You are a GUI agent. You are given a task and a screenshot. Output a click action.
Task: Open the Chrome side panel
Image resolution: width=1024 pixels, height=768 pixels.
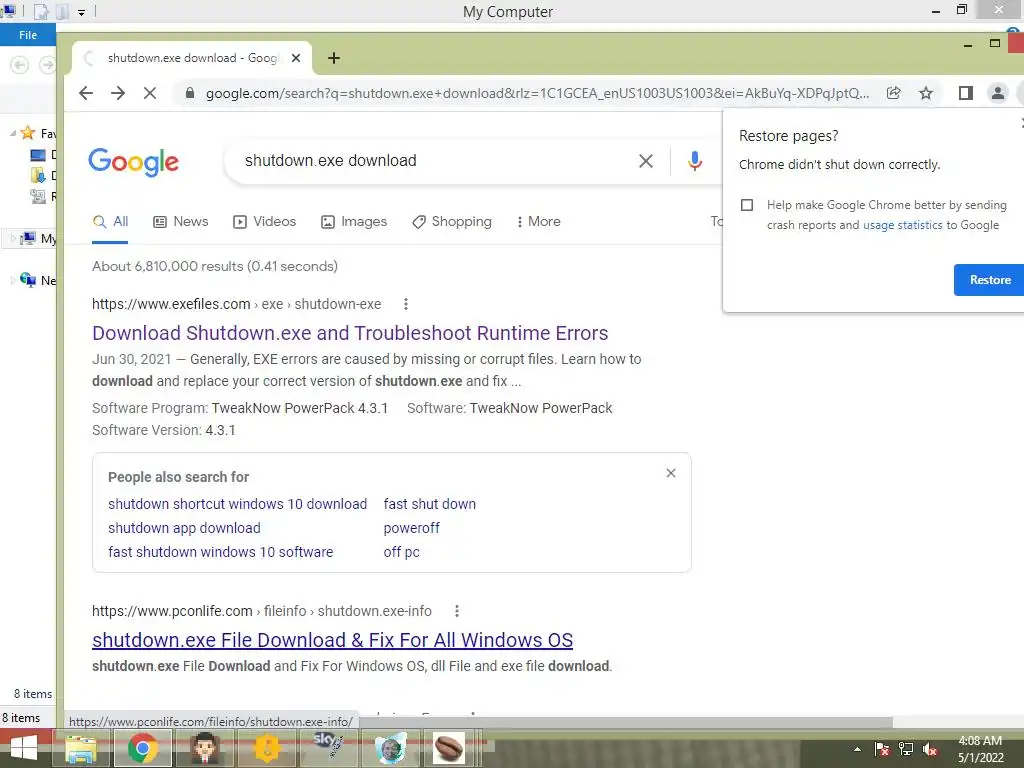pos(966,93)
